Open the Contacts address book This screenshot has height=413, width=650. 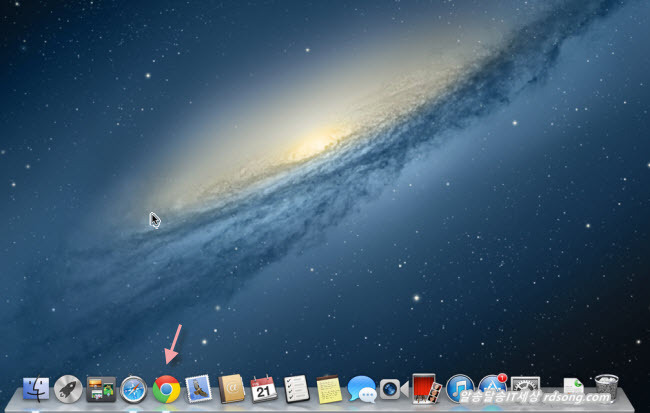tap(231, 390)
